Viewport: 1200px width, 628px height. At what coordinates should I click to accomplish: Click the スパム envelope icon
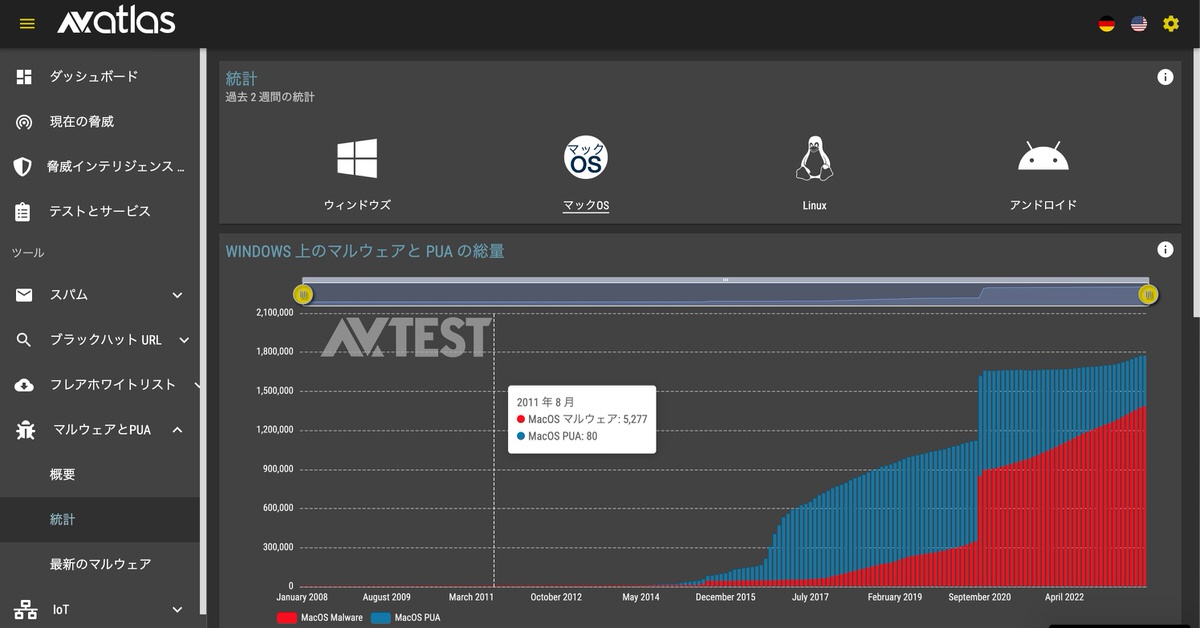pos(24,295)
